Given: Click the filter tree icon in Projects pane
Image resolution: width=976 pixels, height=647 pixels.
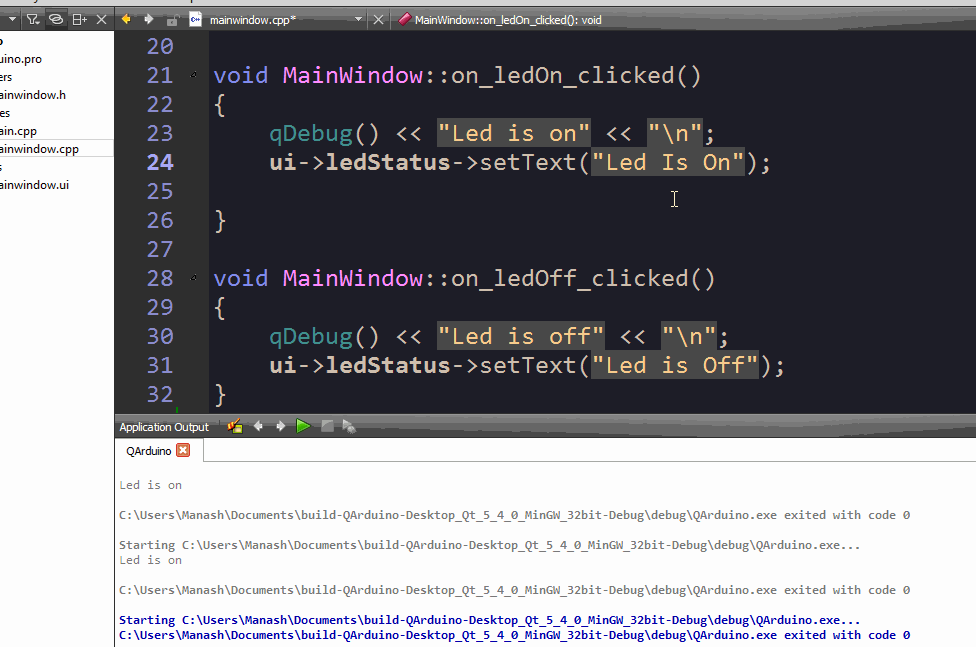Looking at the screenshot, I should (33, 18).
